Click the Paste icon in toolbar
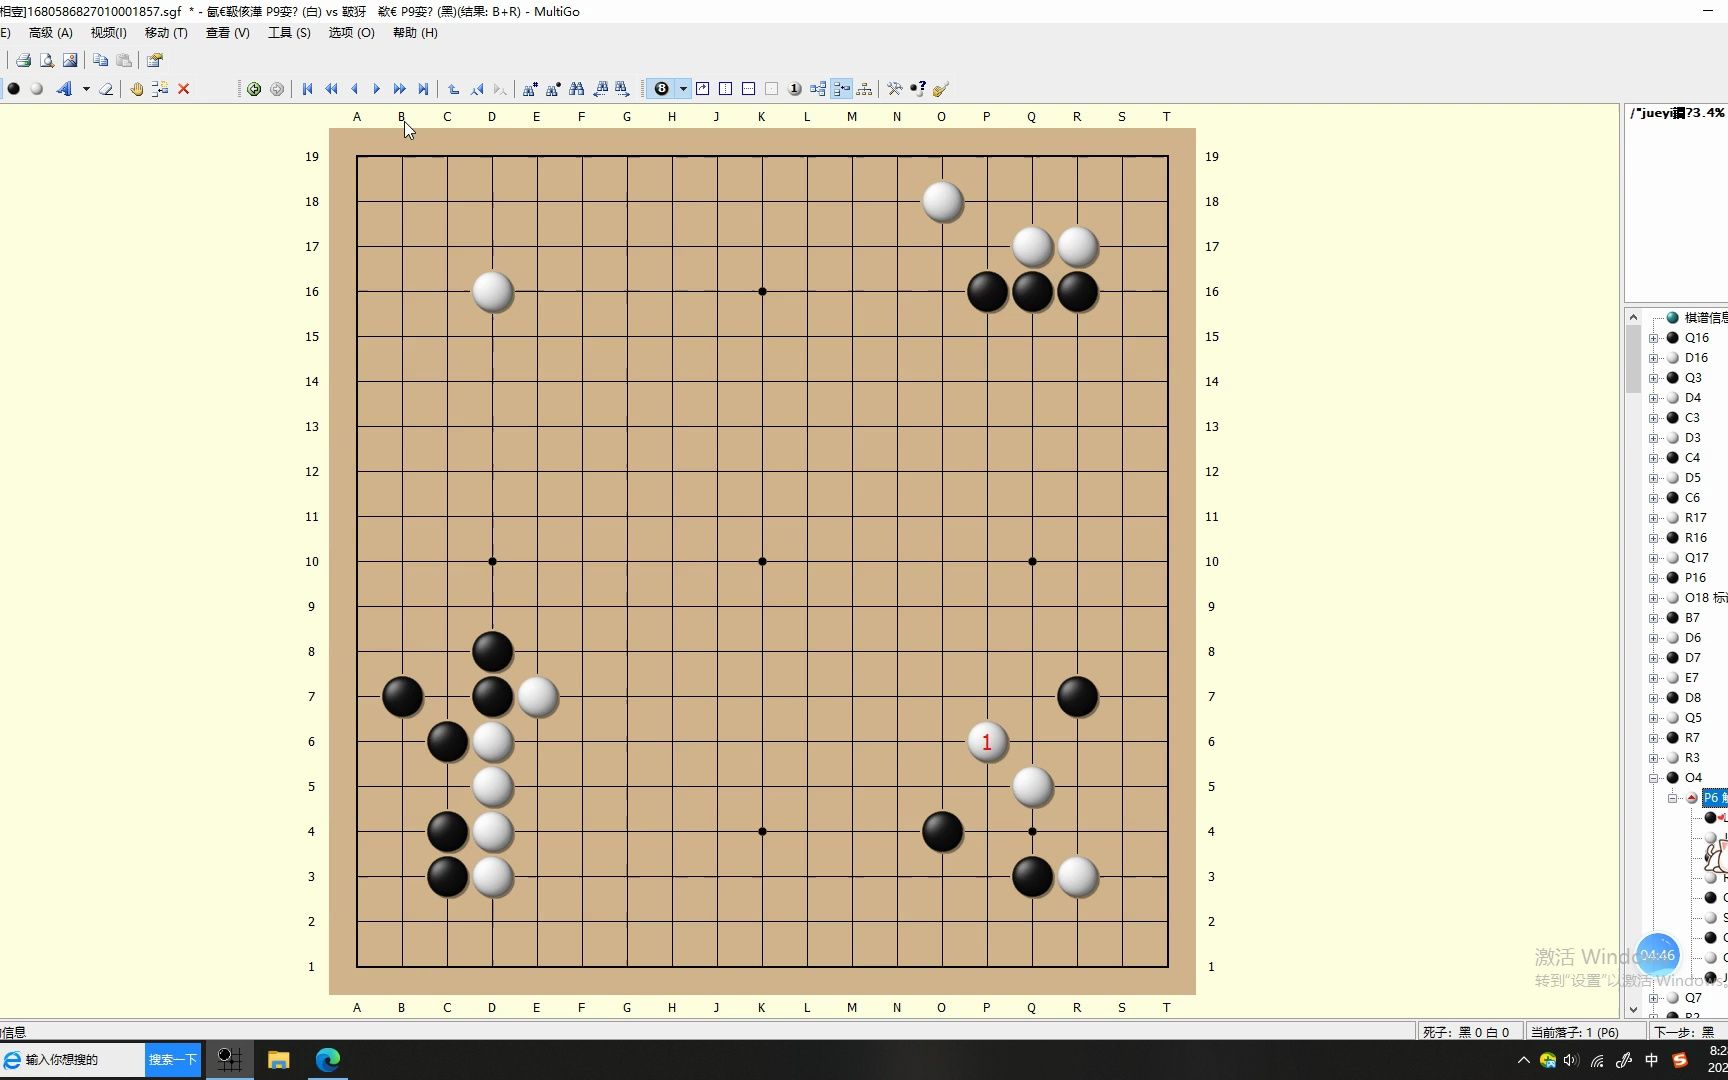 tap(124, 60)
